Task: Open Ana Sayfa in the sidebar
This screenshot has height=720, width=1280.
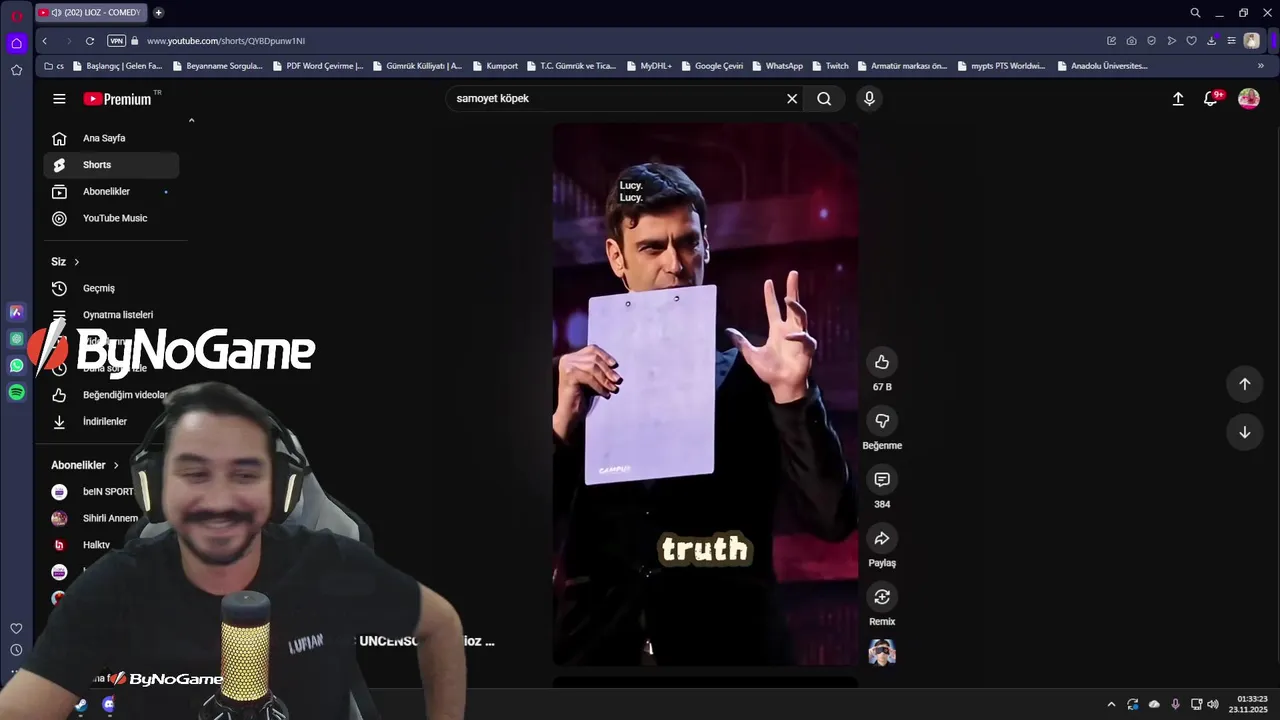Action: [111, 138]
